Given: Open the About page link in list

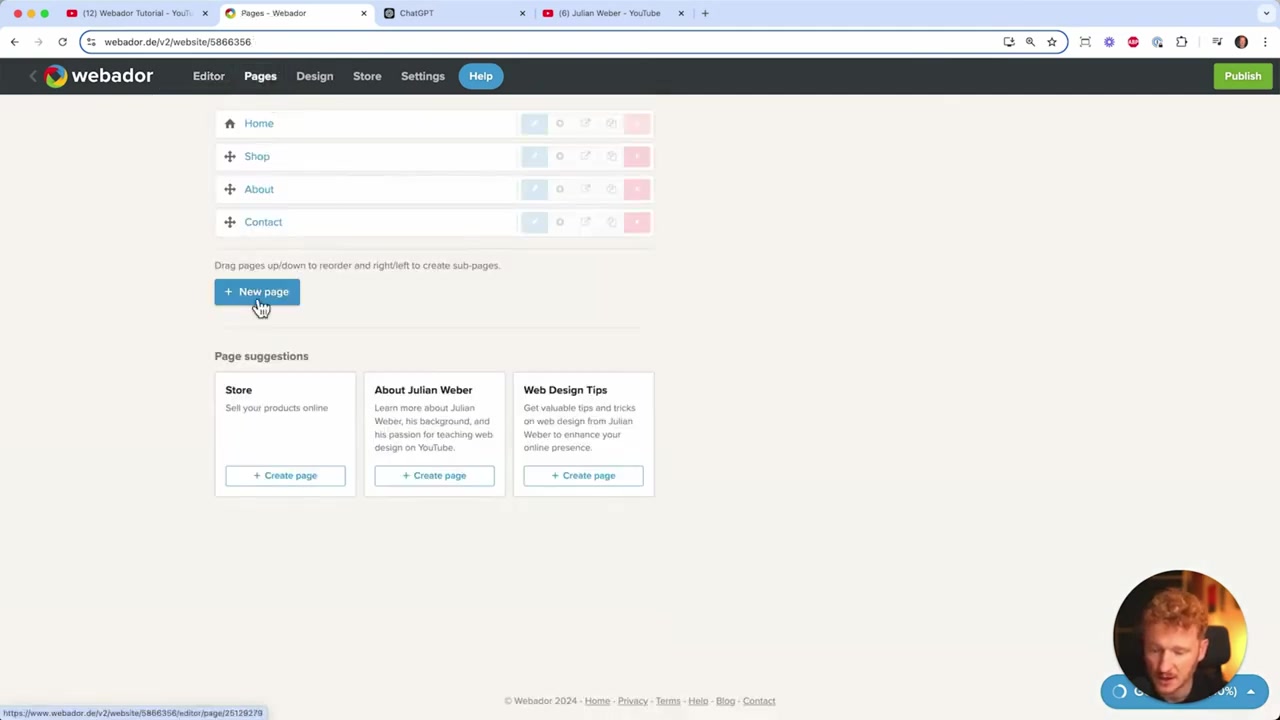Looking at the screenshot, I should tap(259, 189).
